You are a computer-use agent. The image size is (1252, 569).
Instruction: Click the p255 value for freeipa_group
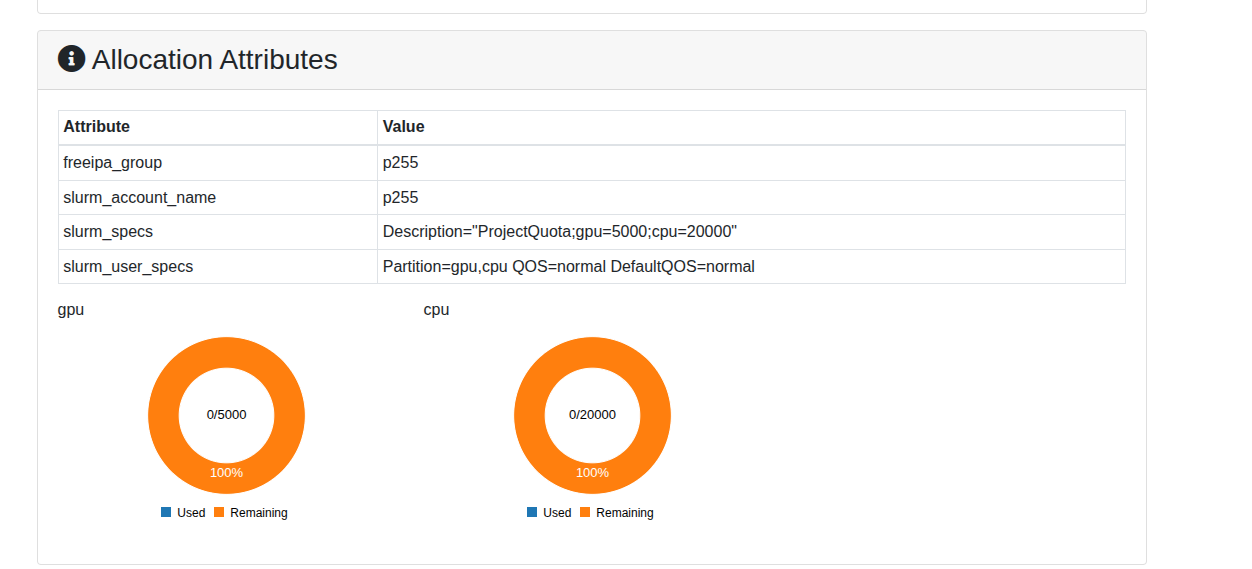(x=400, y=162)
